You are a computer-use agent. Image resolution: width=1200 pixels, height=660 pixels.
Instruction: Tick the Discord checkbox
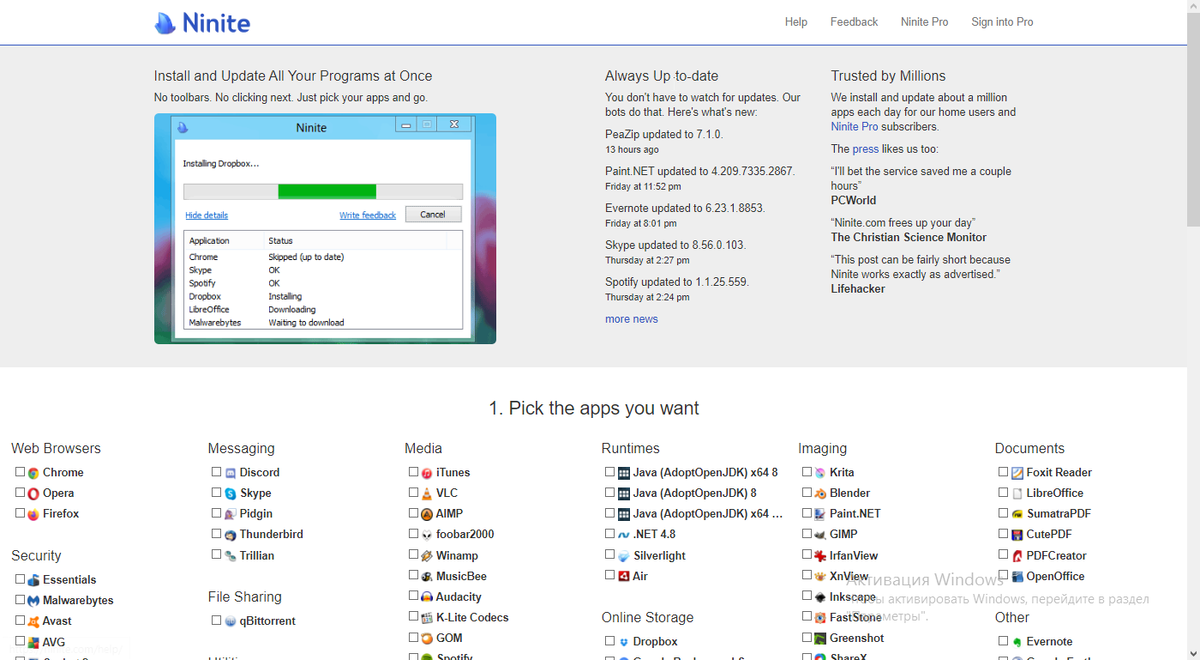click(216, 472)
